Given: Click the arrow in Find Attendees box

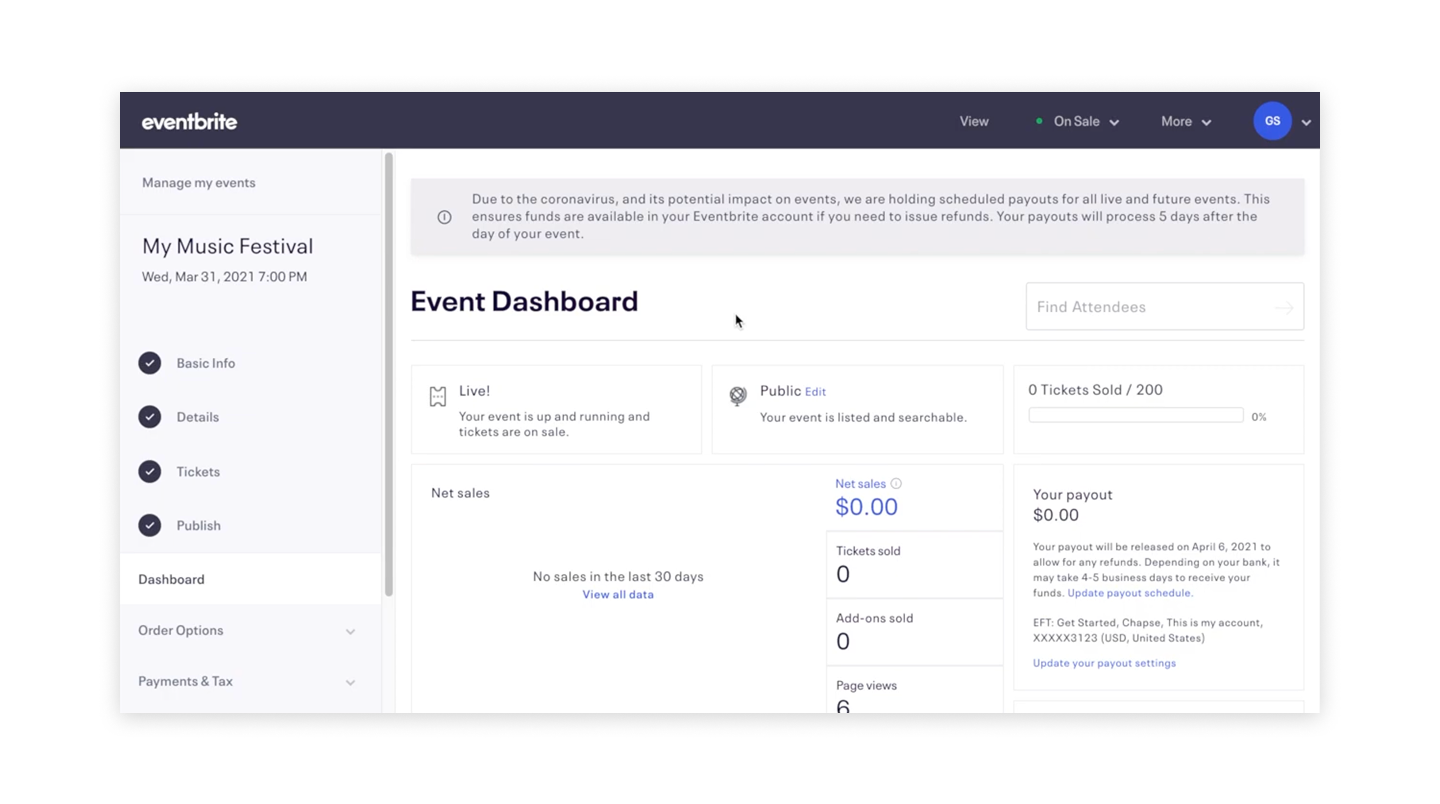Looking at the screenshot, I should (1284, 308).
